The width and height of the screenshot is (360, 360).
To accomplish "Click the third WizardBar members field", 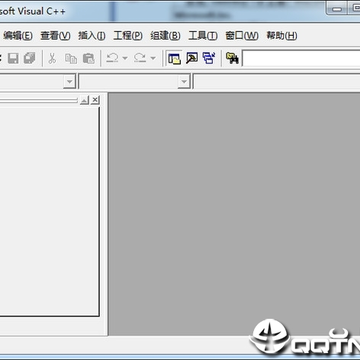I will 277,82.
